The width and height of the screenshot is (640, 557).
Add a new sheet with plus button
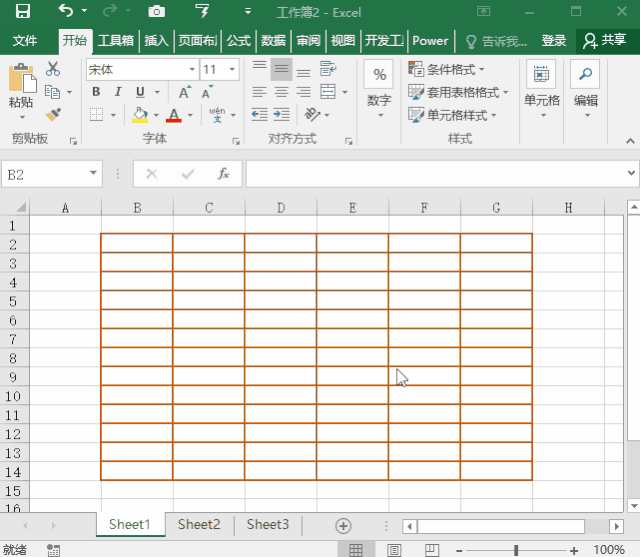(343, 526)
